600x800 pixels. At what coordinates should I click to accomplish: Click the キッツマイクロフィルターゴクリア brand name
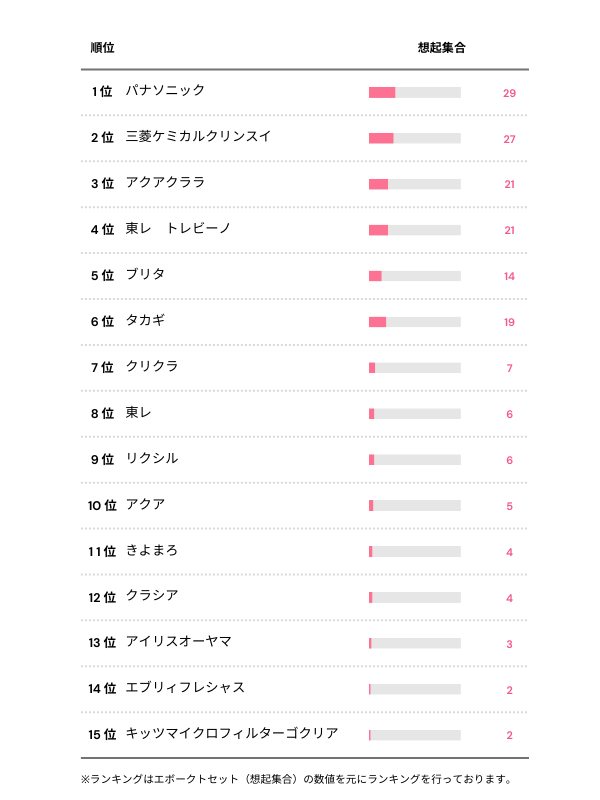coord(231,734)
